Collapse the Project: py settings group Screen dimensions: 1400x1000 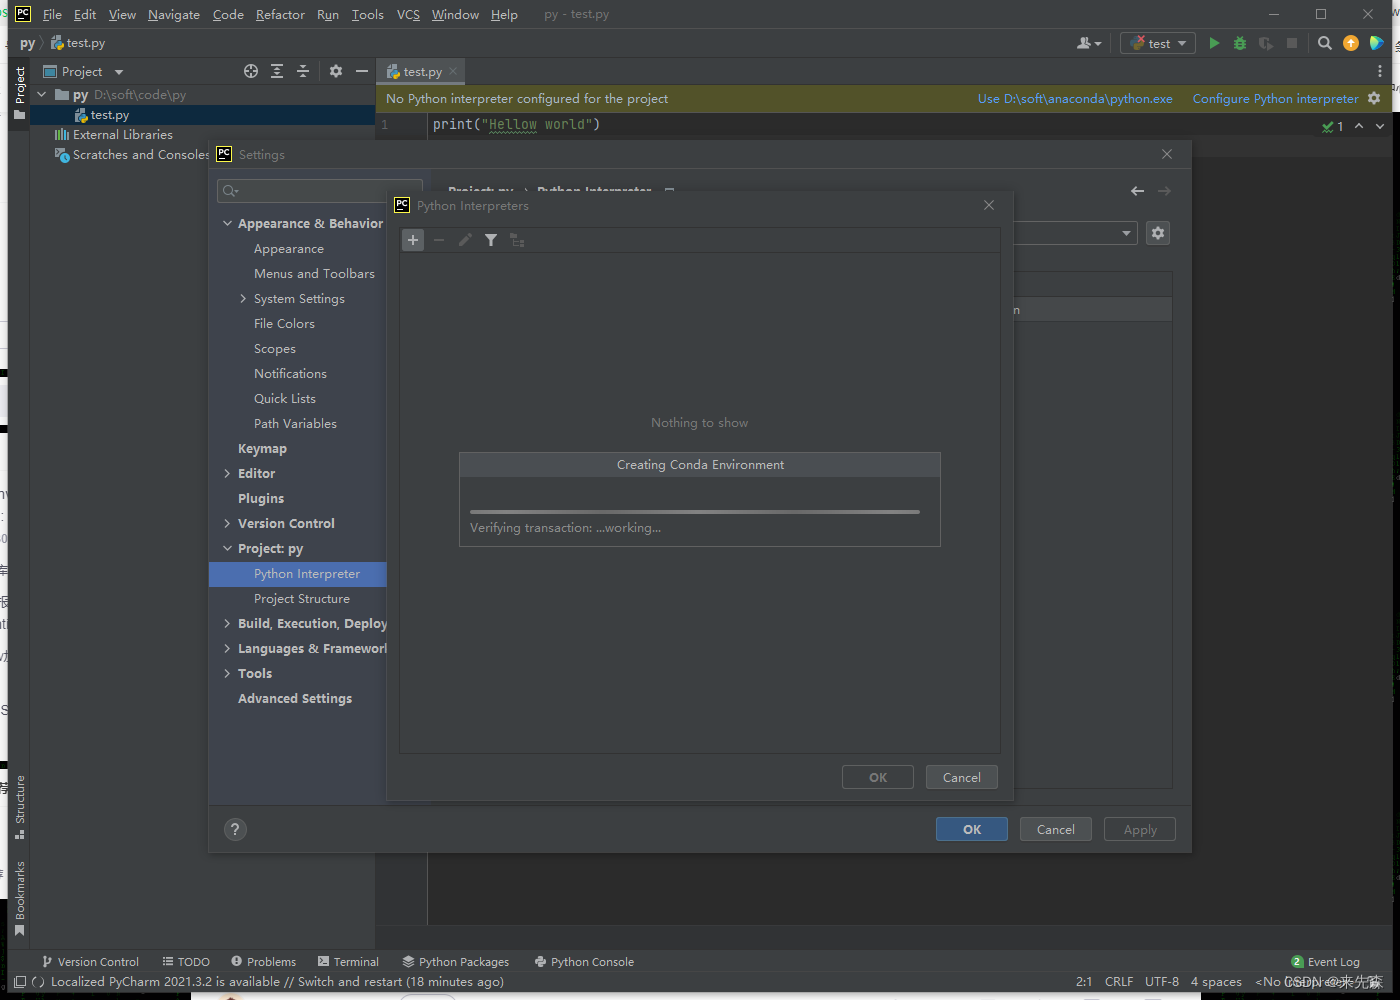tap(227, 548)
